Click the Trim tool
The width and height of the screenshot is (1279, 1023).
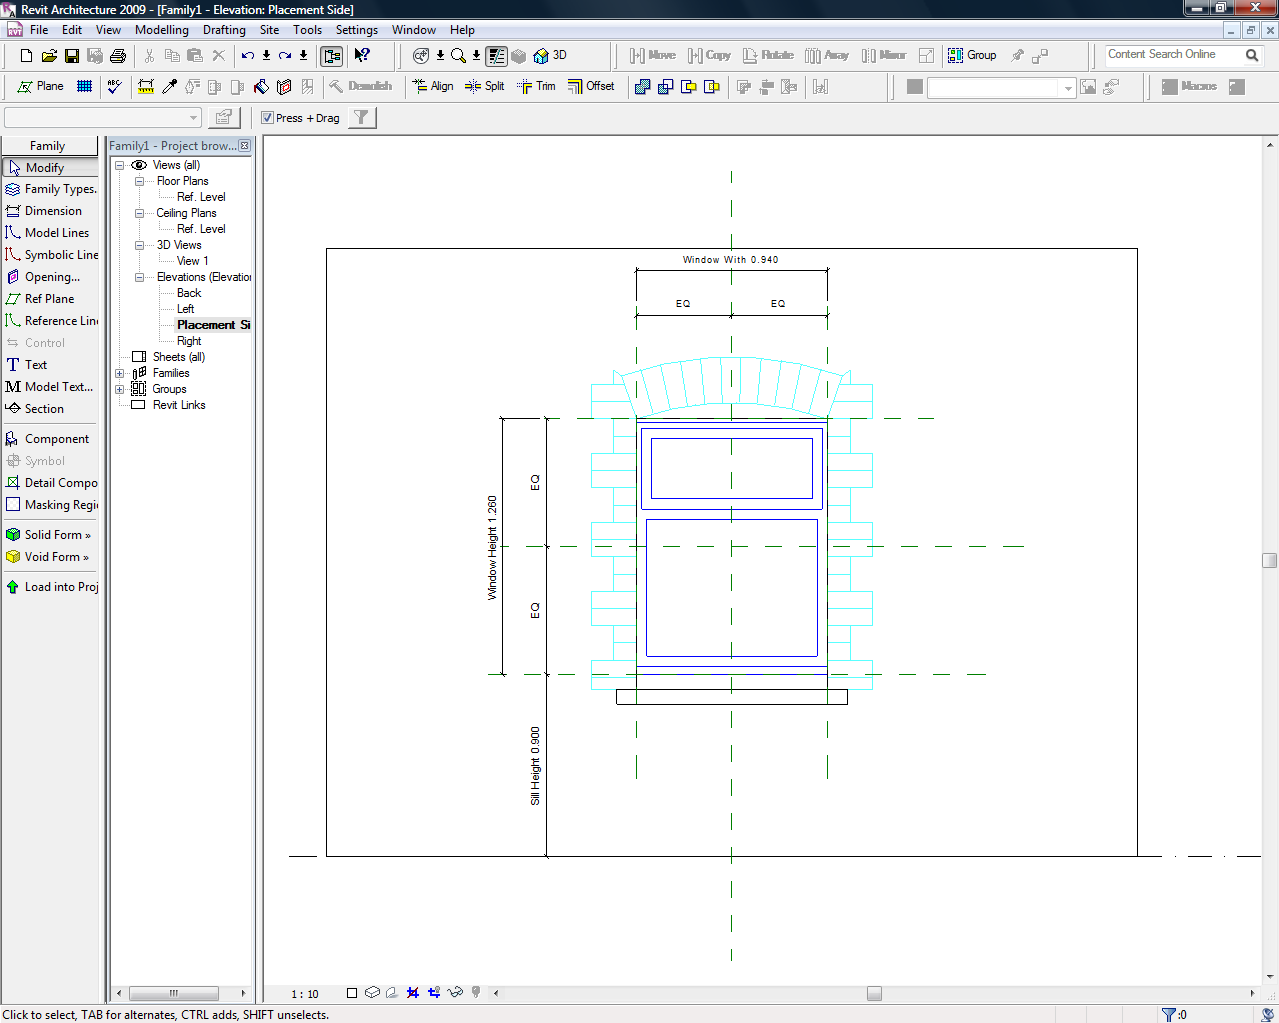click(536, 87)
